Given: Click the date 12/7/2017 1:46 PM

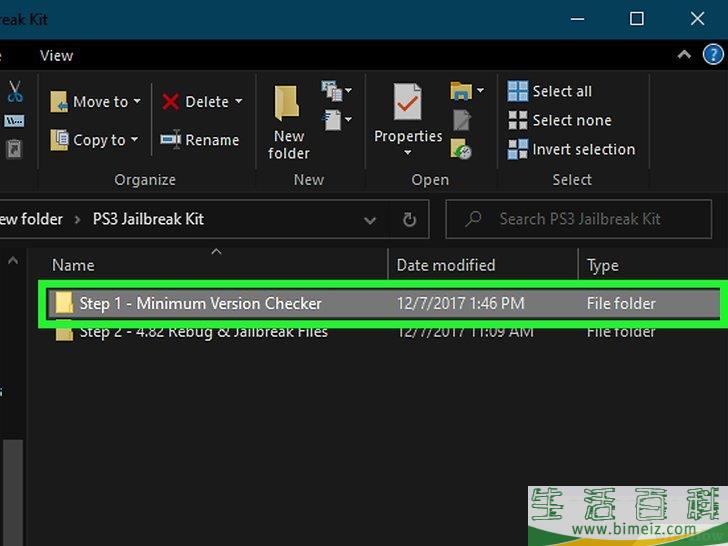Looking at the screenshot, I should coord(461,303).
